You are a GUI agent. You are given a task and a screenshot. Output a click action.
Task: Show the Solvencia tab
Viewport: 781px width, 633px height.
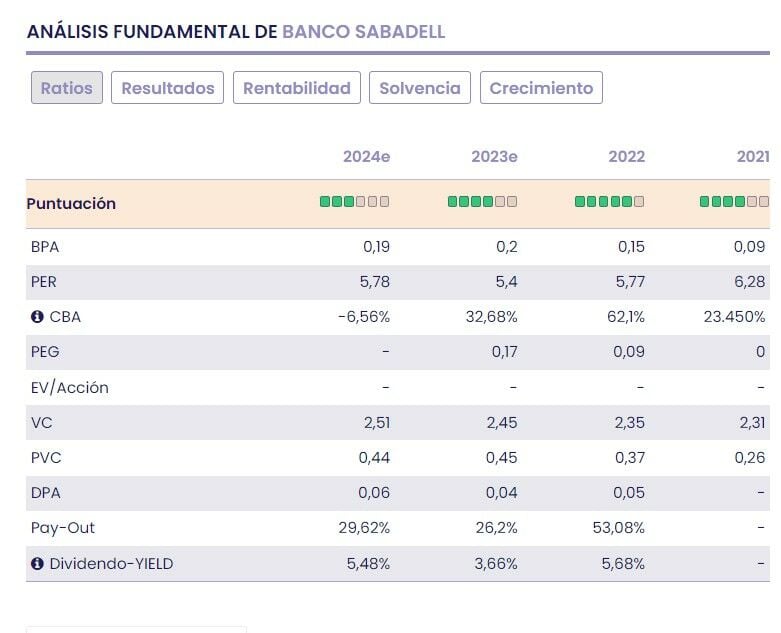pyautogui.click(x=420, y=88)
